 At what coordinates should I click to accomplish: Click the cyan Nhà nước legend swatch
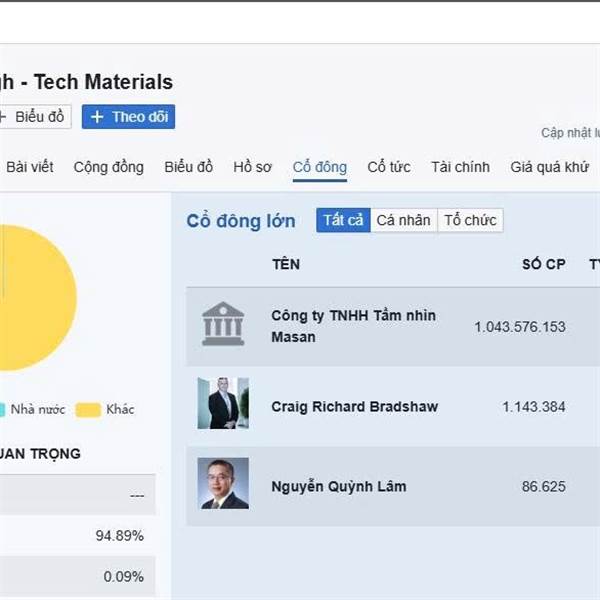2,409
